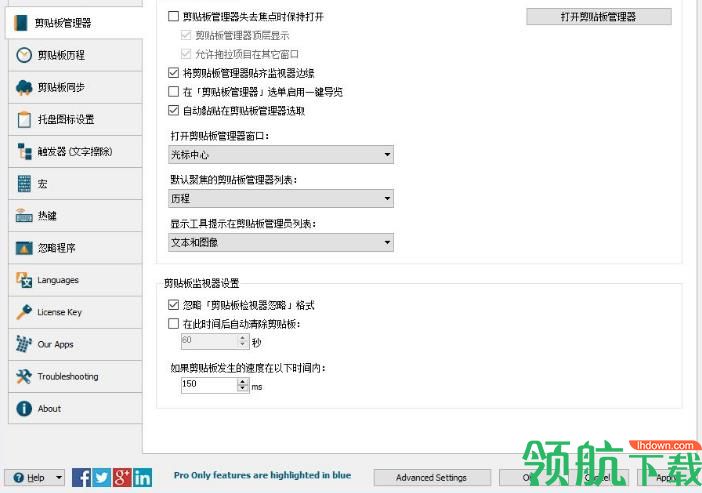Viewport: 702px width, 493px height.
Task: Open the Facebook social icon
Action: (81, 477)
